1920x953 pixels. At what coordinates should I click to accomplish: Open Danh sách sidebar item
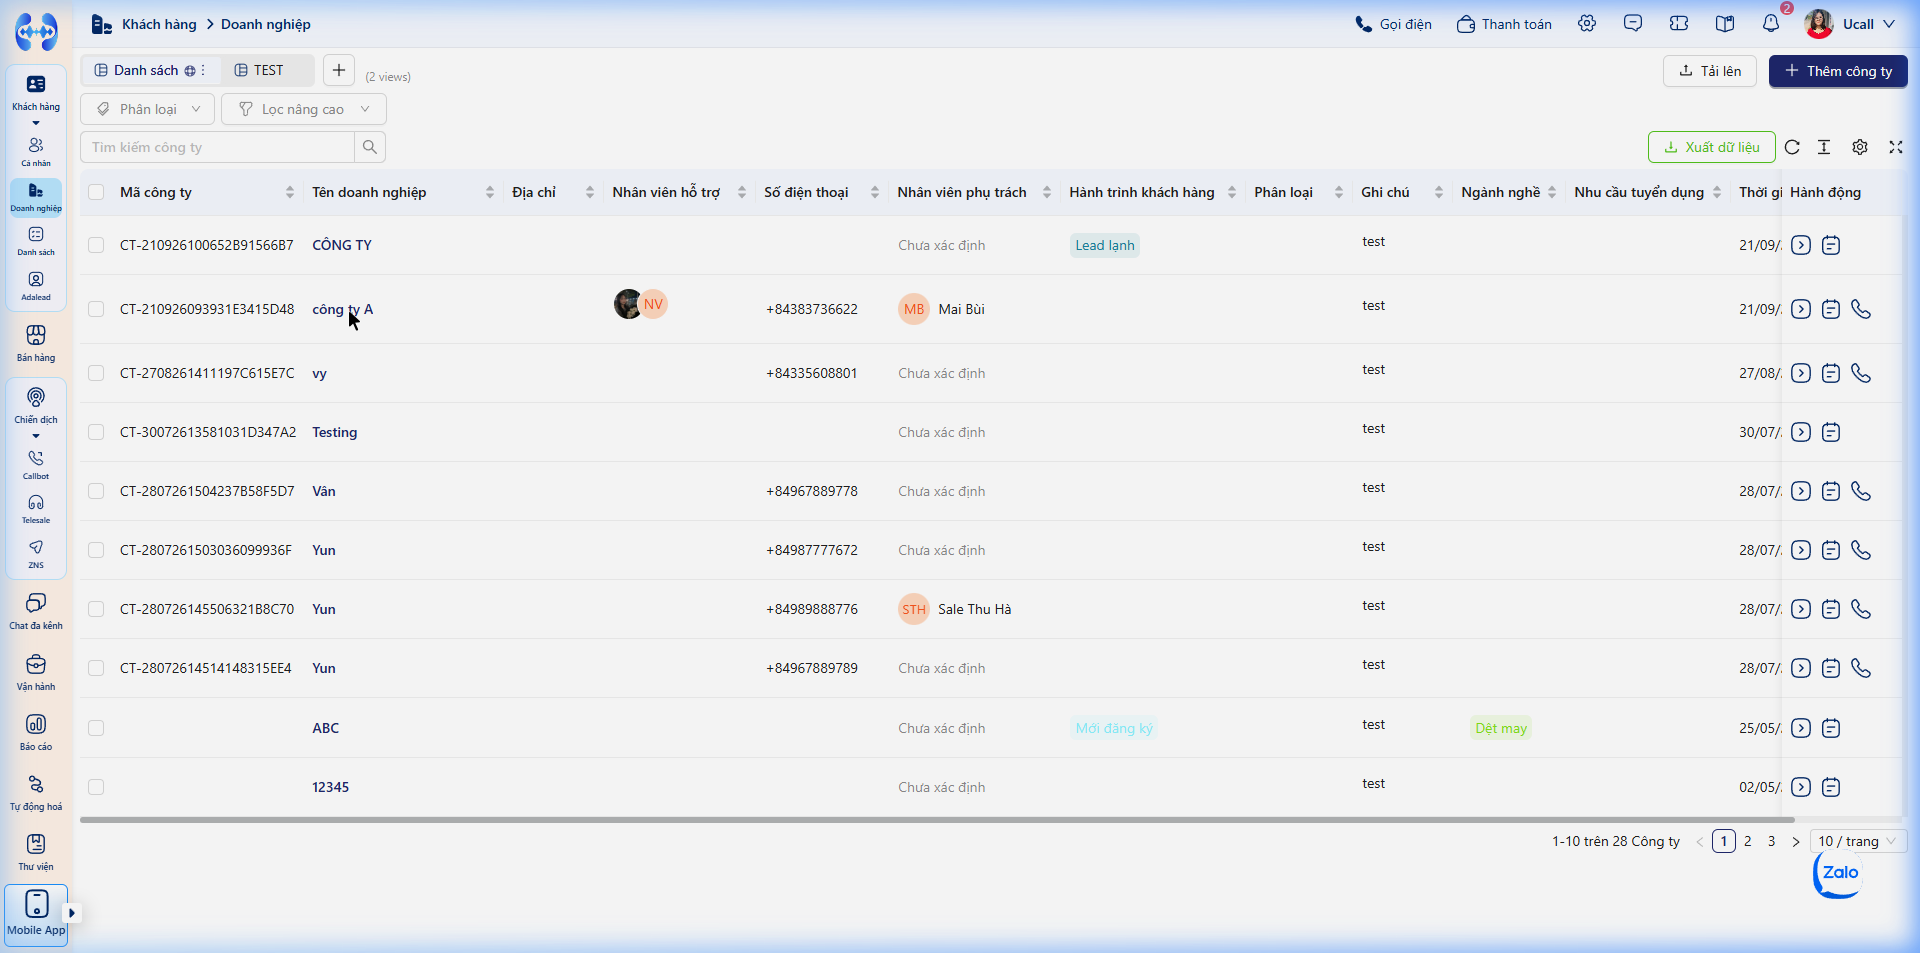point(36,241)
